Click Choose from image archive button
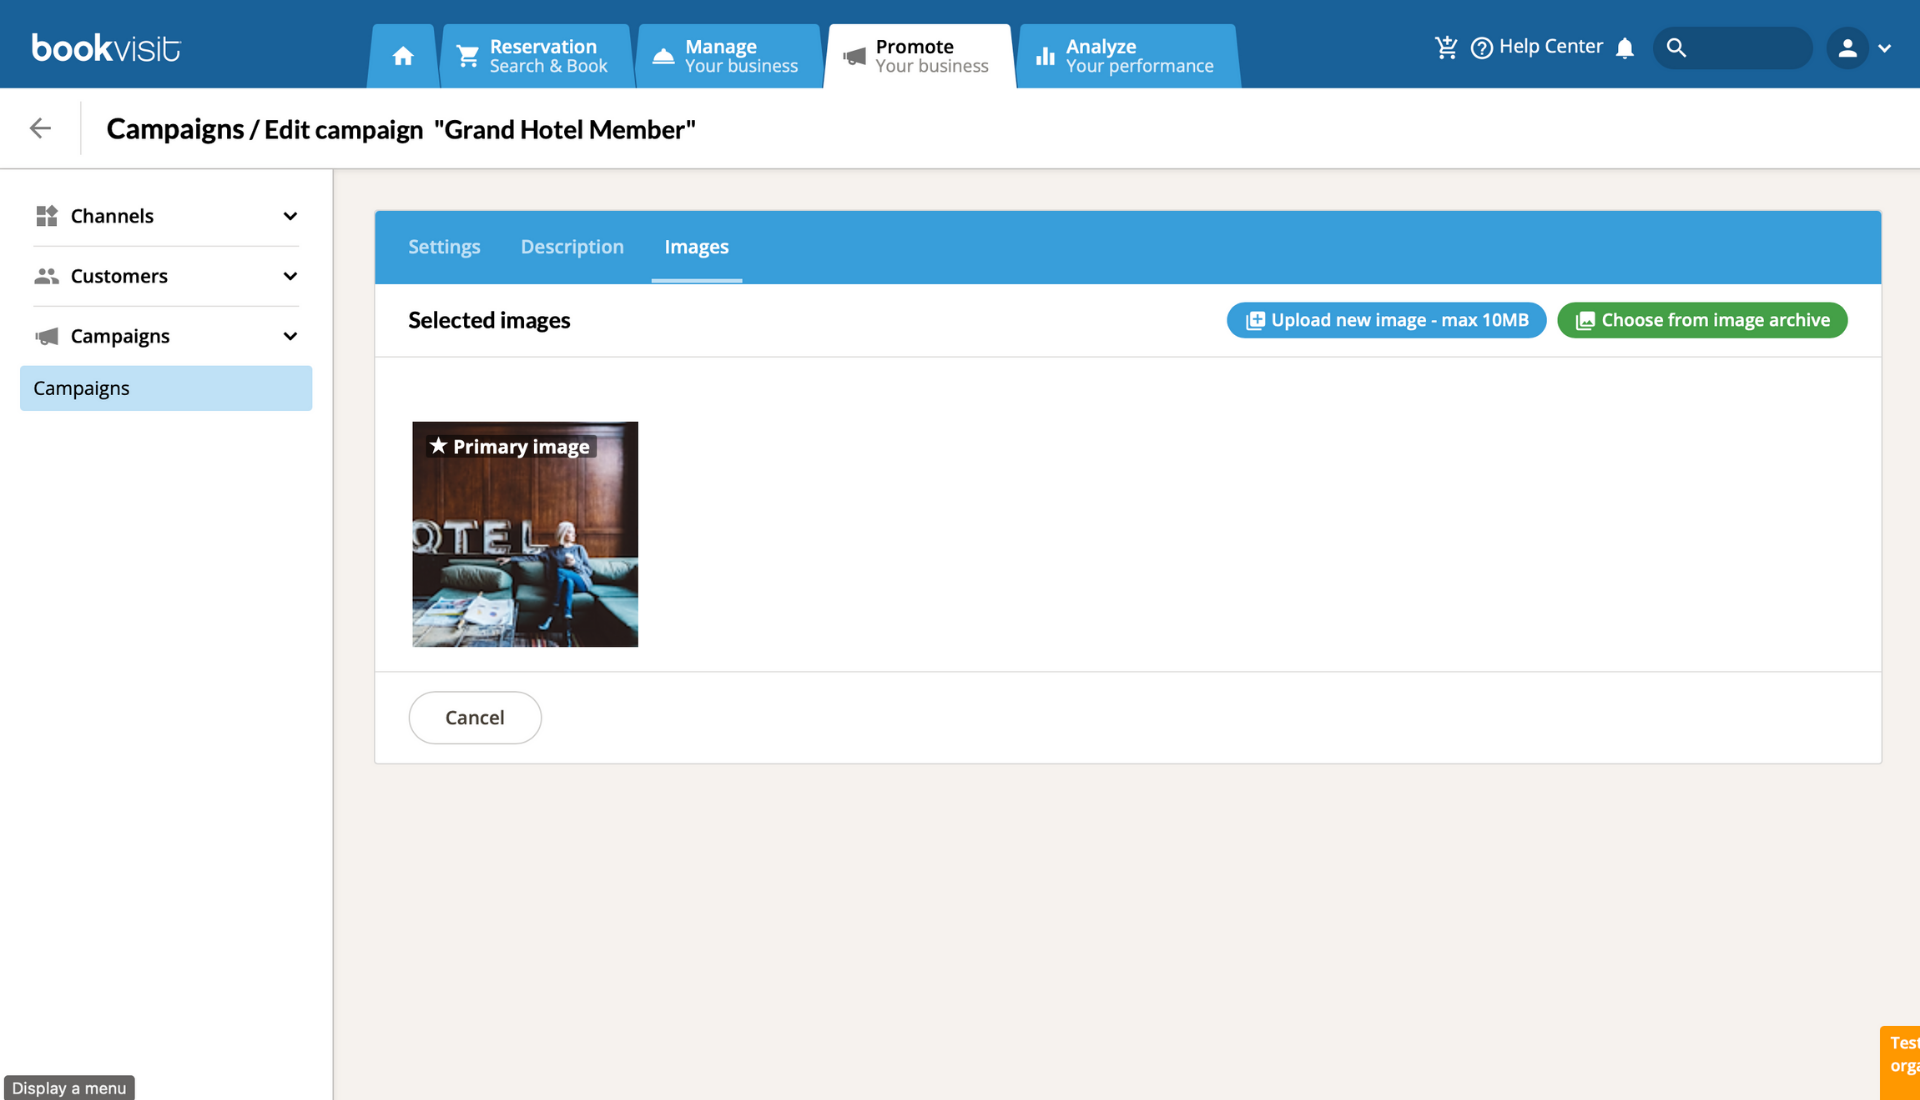Image resolution: width=1920 pixels, height=1100 pixels. click(x=1702, y=320)
